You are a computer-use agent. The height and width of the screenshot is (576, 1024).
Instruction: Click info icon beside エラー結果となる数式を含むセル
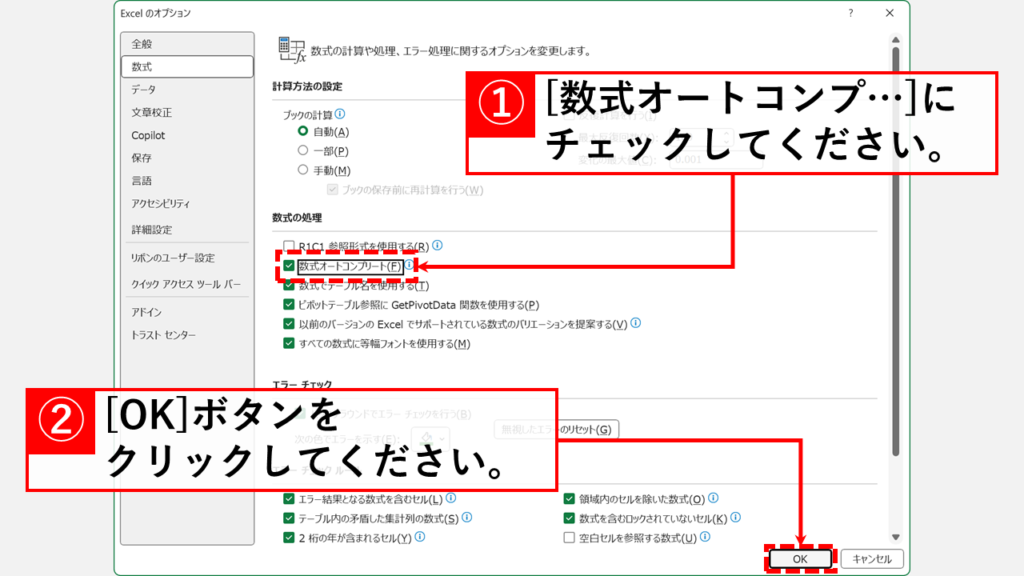coord(452,496)
